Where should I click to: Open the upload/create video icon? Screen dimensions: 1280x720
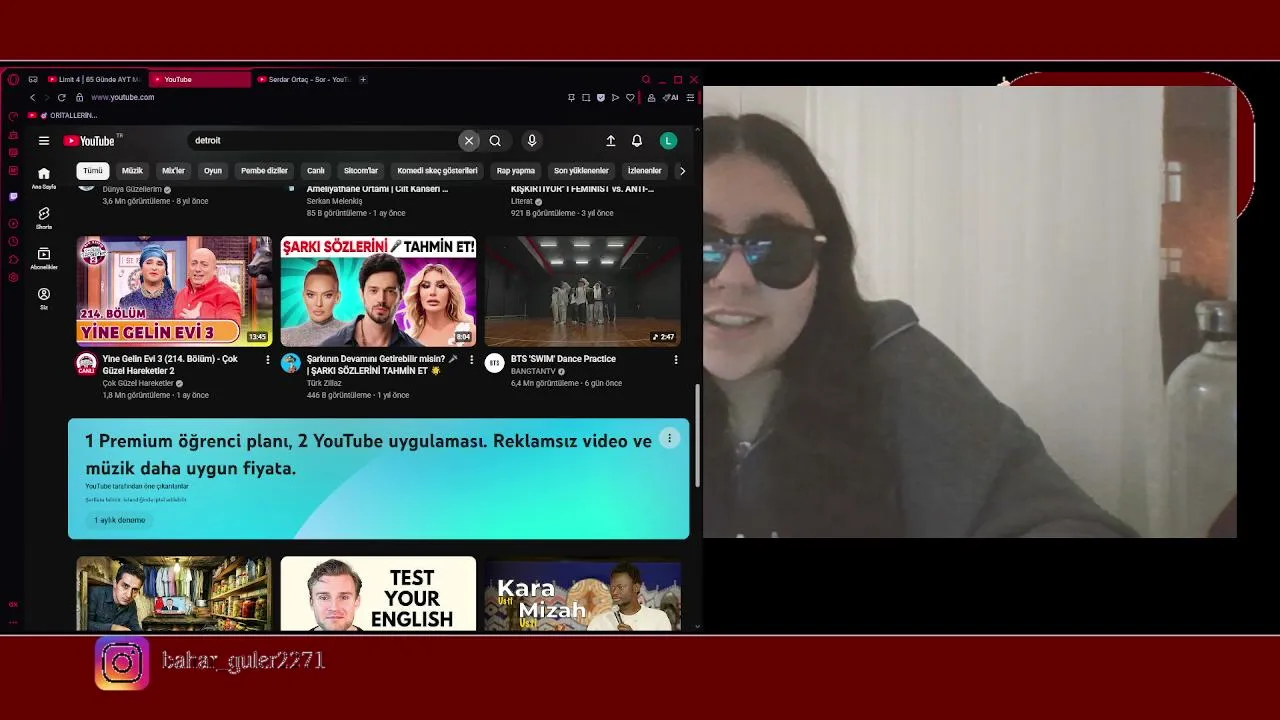point(611,141)
